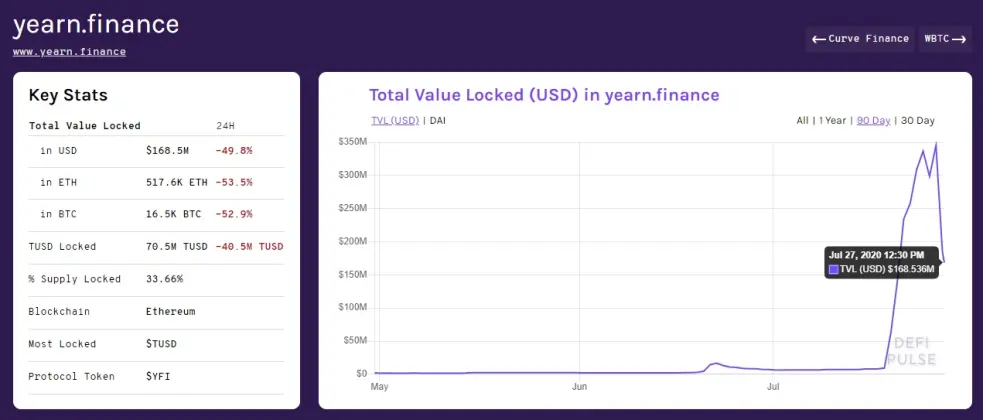This screenshot has height=420, width=983.
Task: Select the 30 Day time range
Action: 918,120
